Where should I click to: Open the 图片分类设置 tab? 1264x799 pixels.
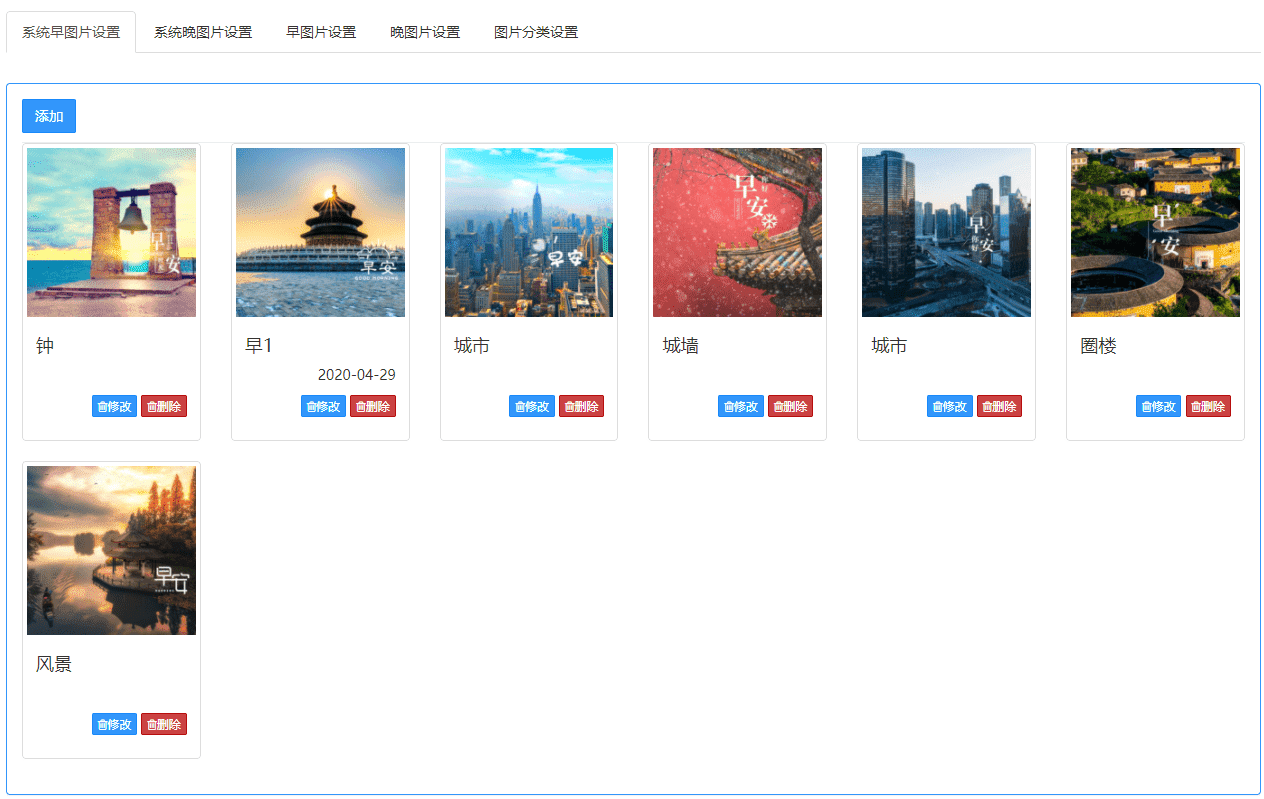pyautogui.click(x=536, y=32)
